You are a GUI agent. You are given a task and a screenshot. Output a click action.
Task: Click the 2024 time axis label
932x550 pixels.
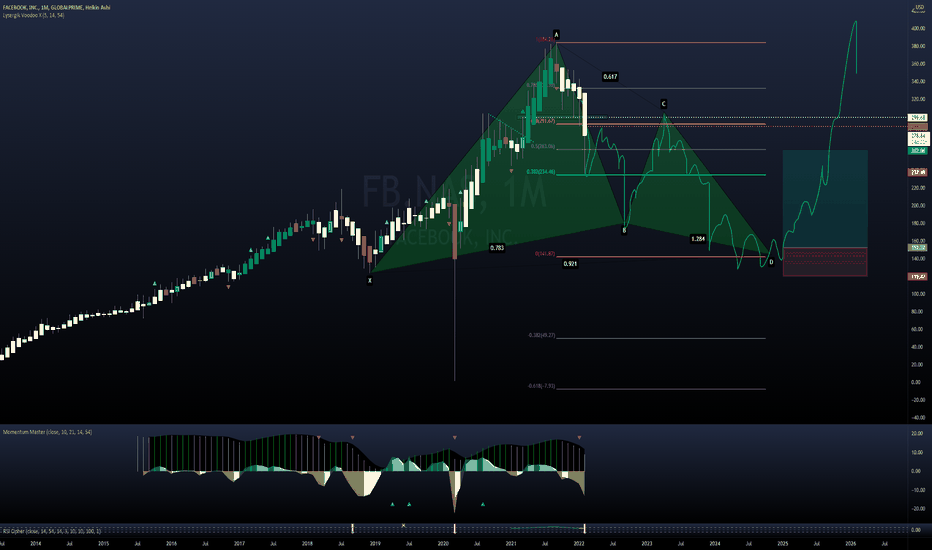pyautogui.click(x=715, y=543)
